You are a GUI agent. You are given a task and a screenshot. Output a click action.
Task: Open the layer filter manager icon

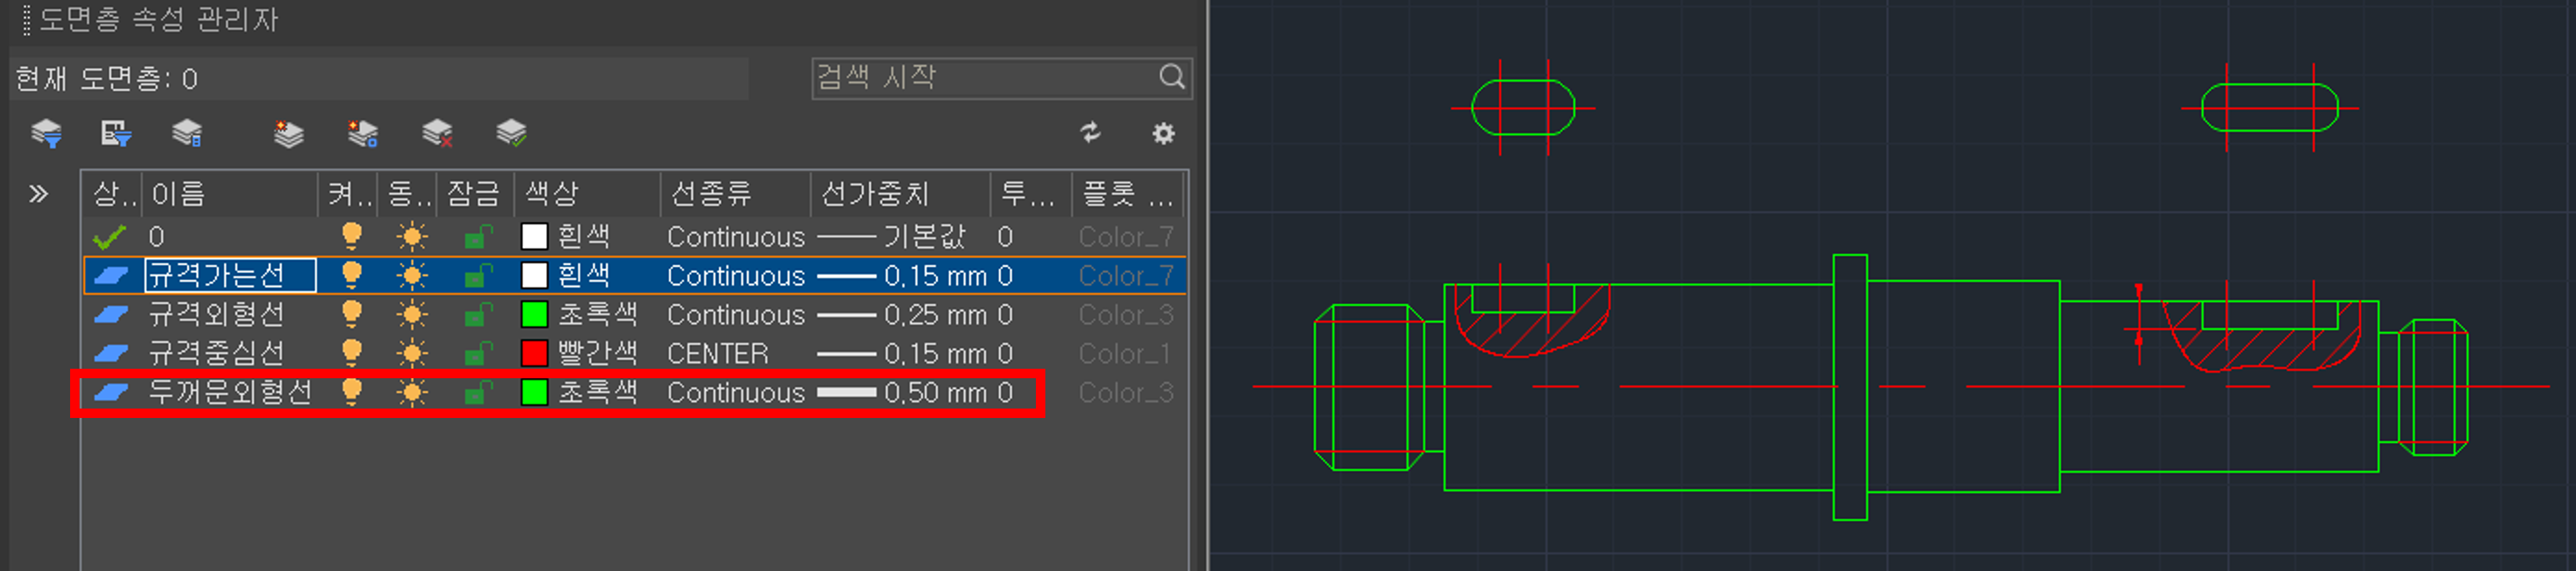point(46,133)
